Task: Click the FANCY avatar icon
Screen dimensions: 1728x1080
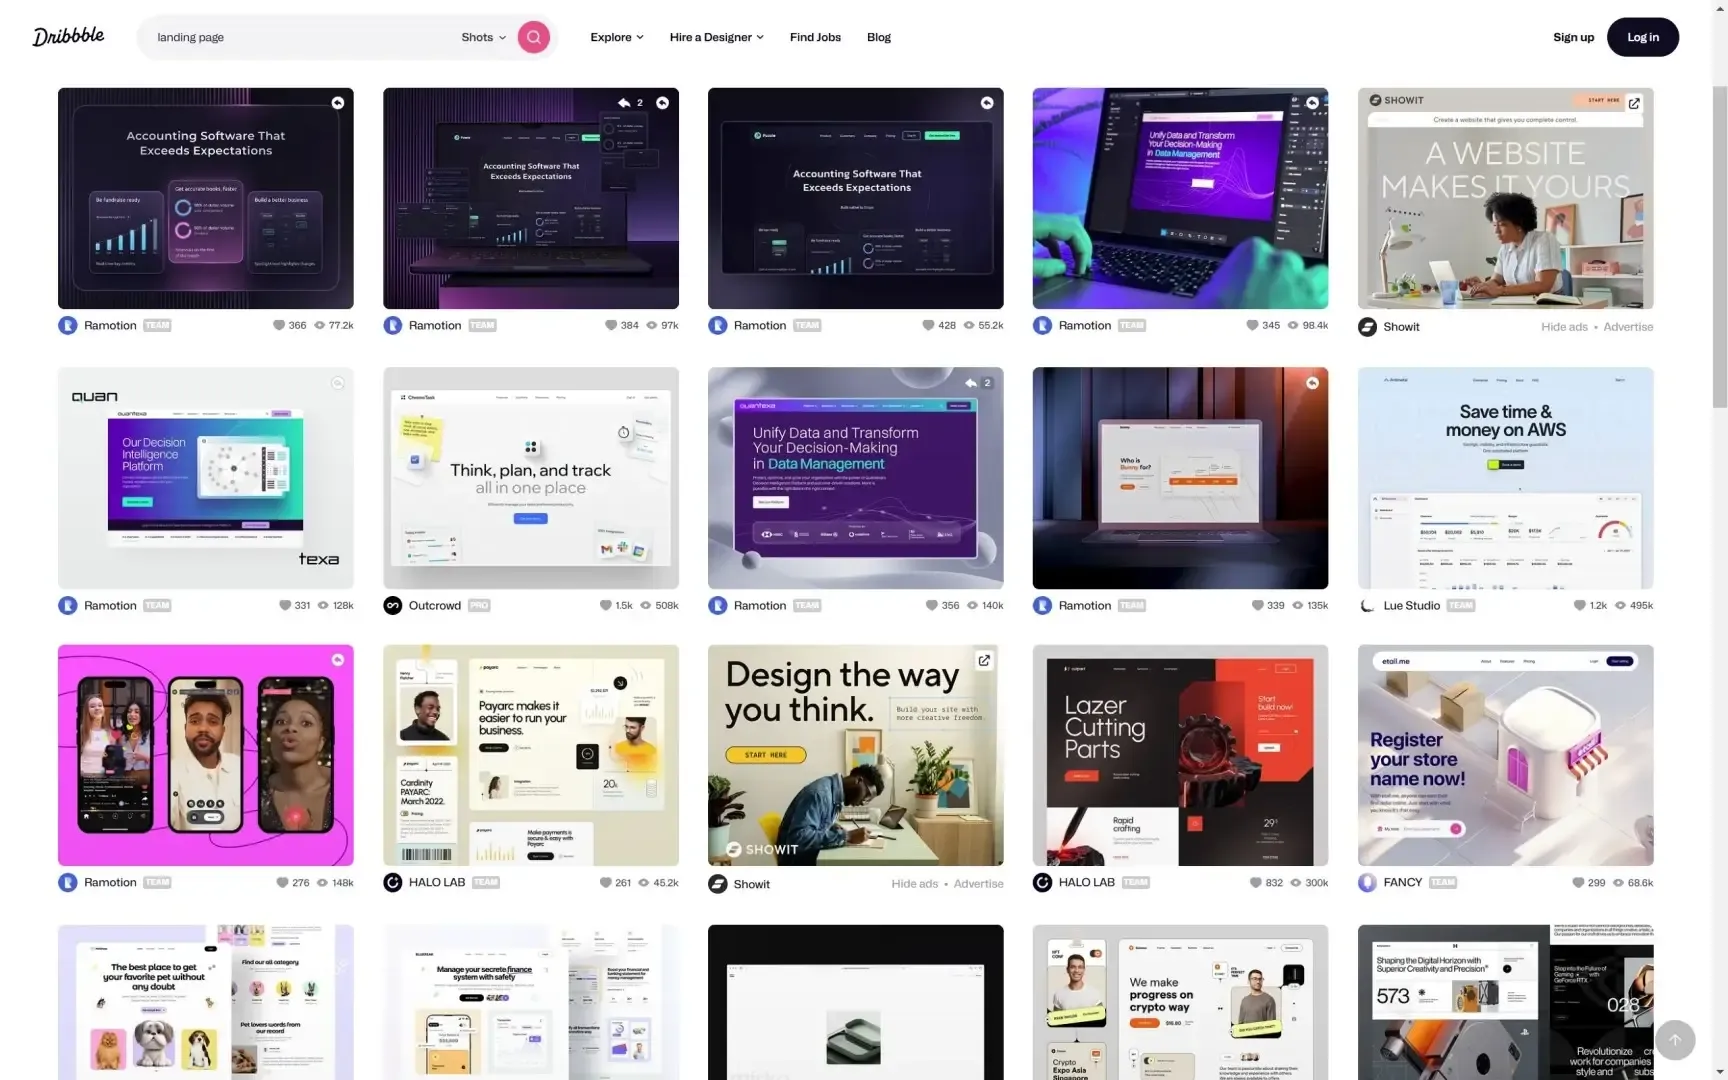Action: [x=1367, y=882]
